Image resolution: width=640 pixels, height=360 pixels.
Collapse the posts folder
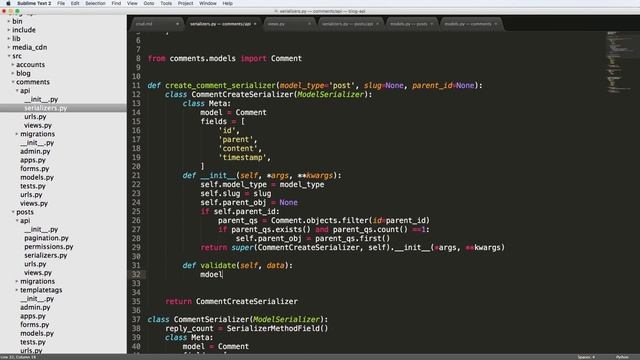click(x=13, y=212)
